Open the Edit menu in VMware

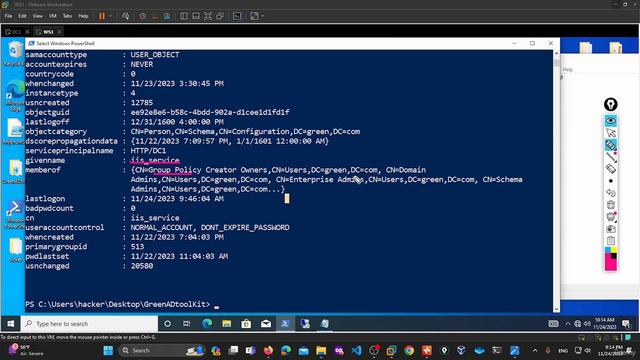pyautogui.click(x=22, y=16)
